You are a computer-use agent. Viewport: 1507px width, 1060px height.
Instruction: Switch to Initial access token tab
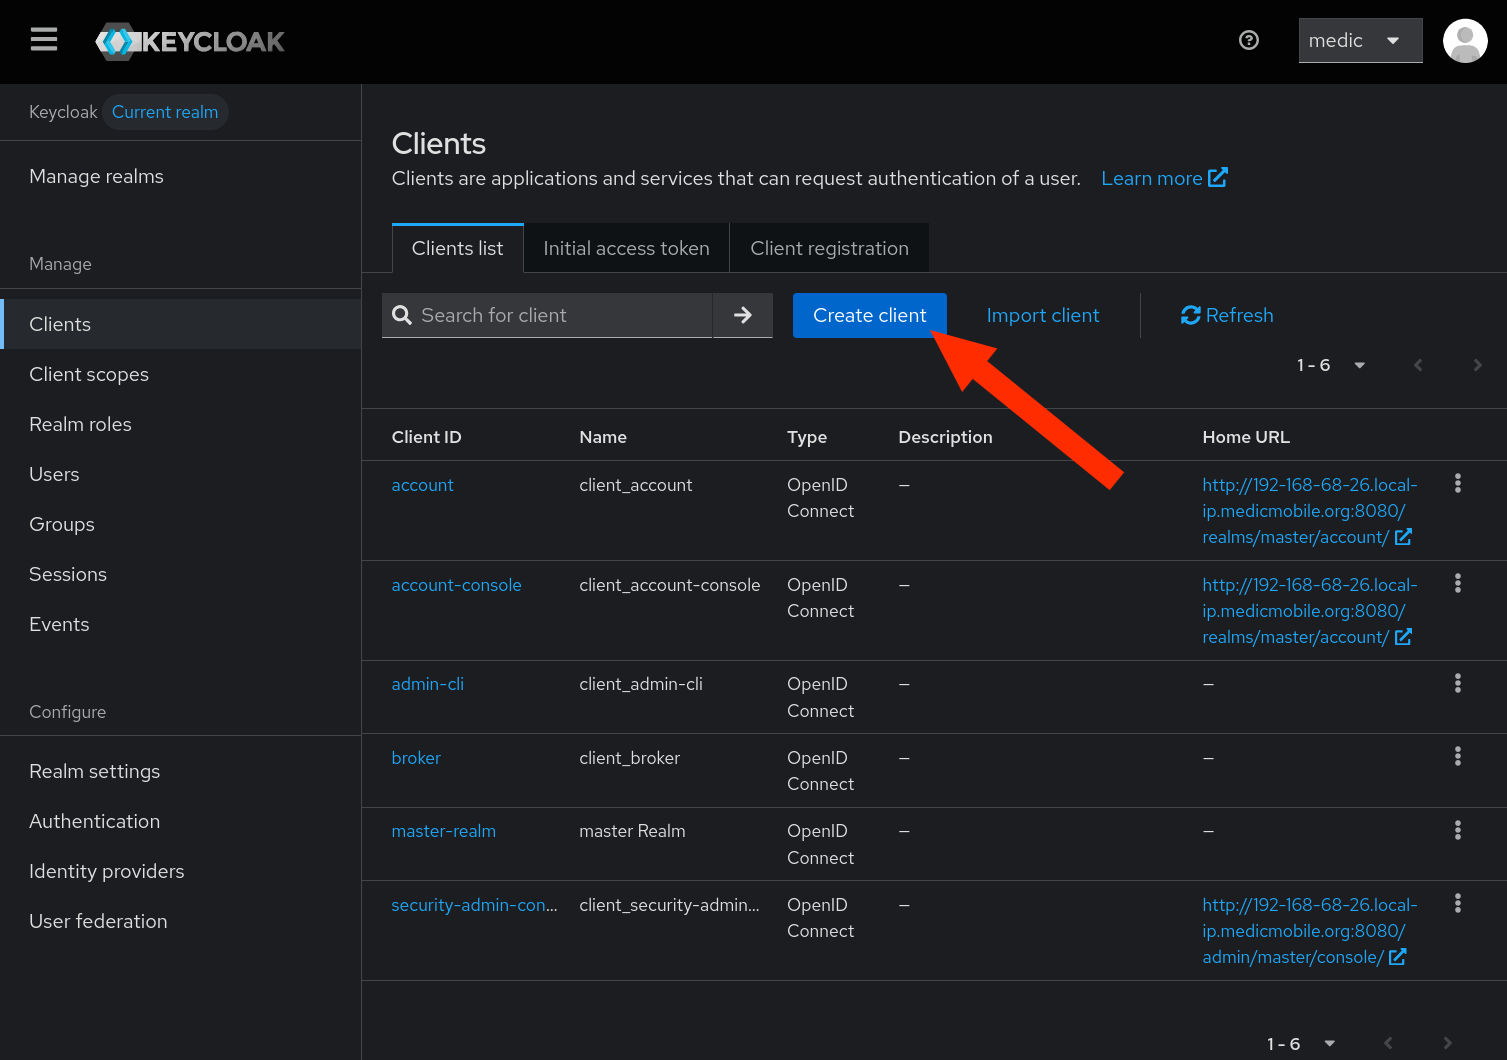[x=627, y=248]
